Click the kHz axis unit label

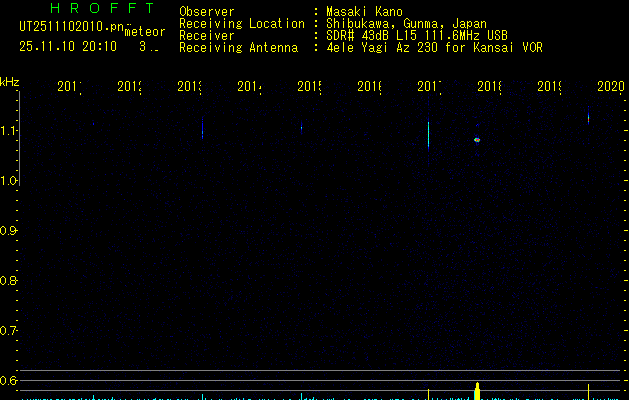[x=10, y=82]
